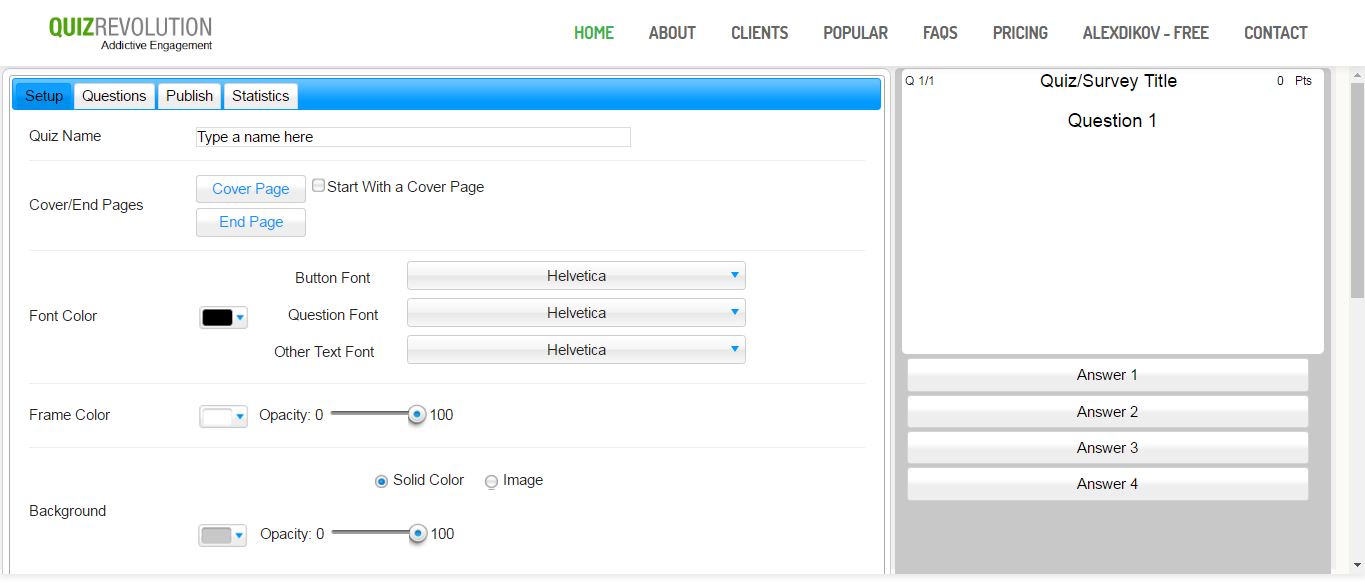This screenshot has width=1365, height=583.
Task: Open the Pricing page link
Action: coord(1020,33)
